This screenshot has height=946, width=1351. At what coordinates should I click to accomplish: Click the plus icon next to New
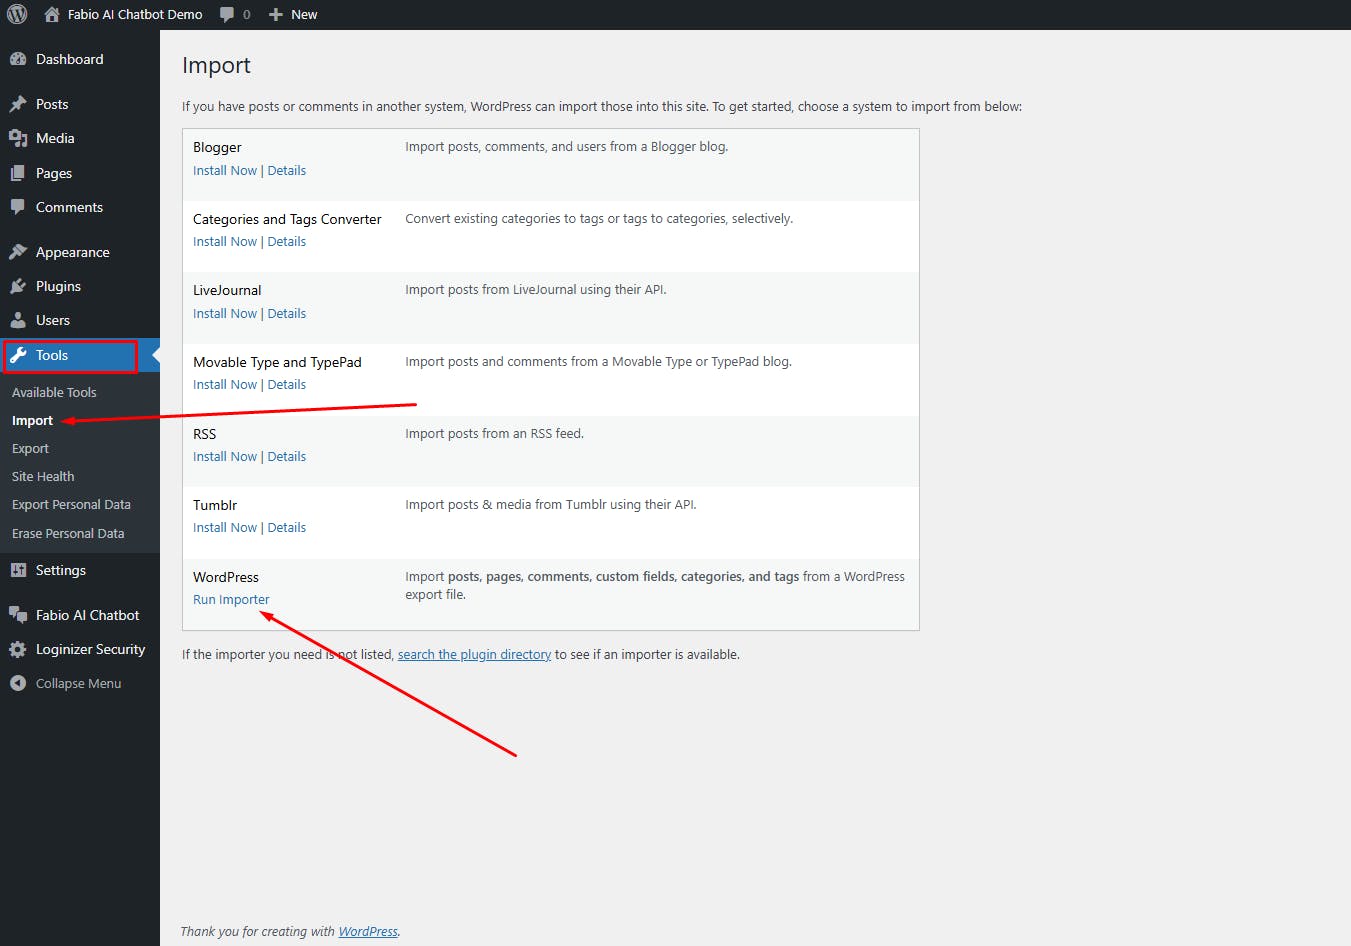tap(276, 15)
